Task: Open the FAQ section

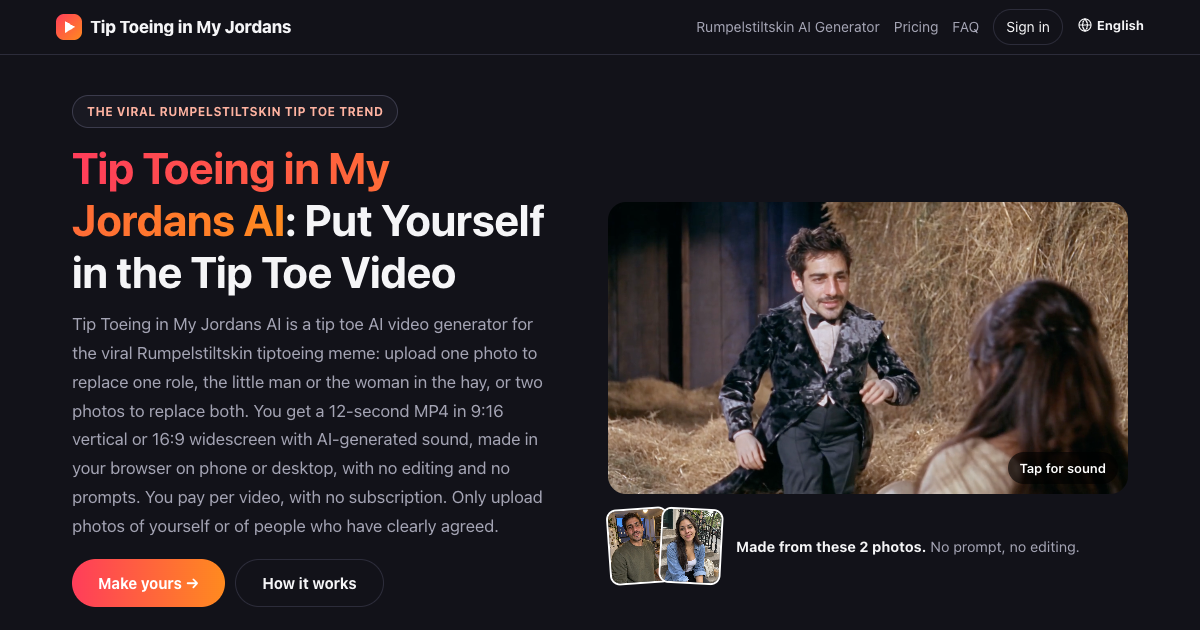Action: [966, 27]
